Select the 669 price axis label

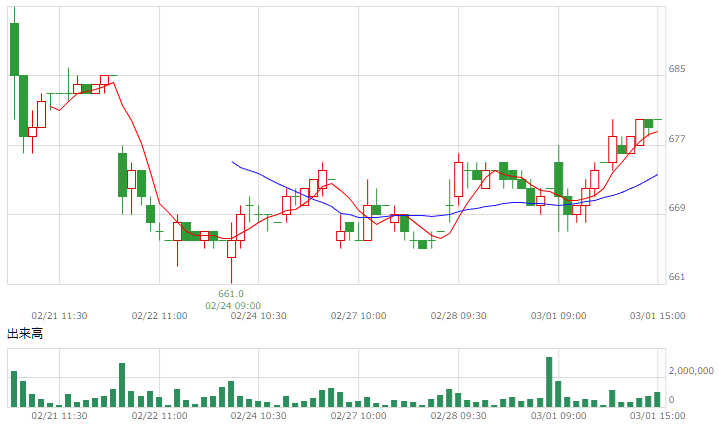tap(677, 208)
